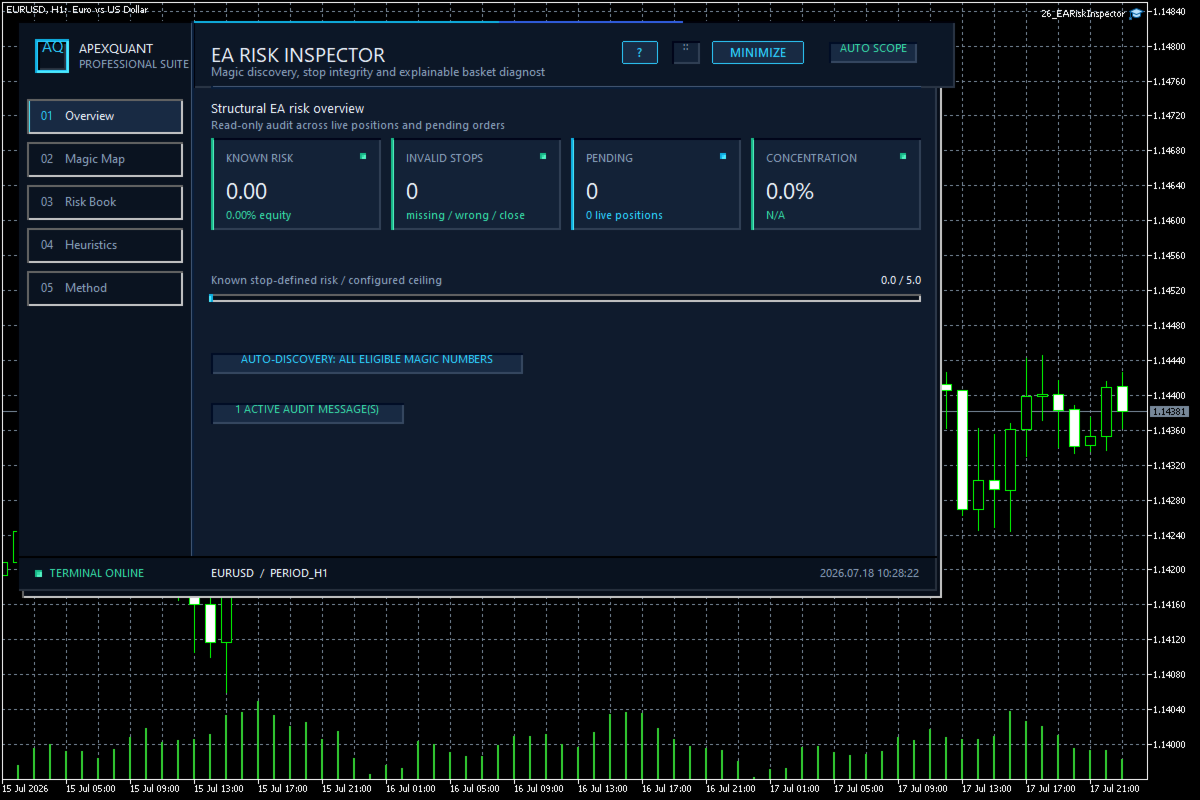Screen dimensions: 1200x800
Task: Click the Invalid Stops card indicator square
Action: click(x=543, y=156)
